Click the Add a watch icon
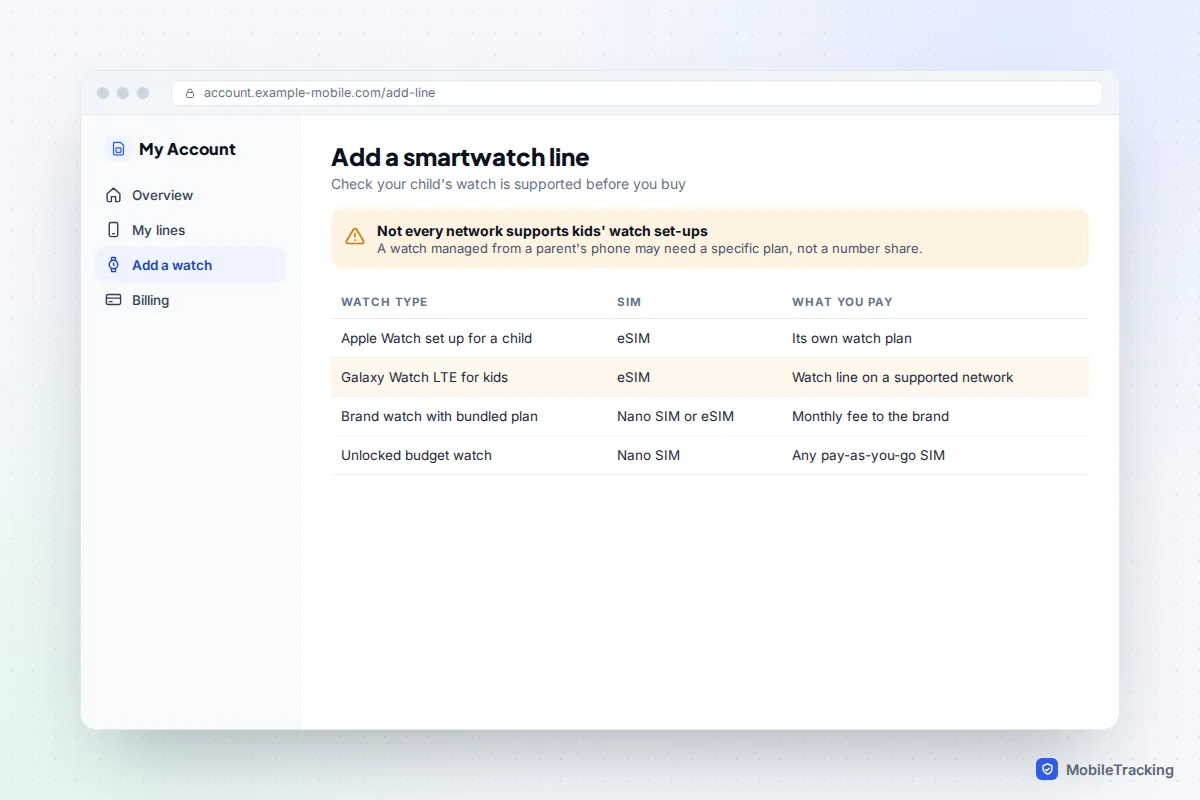 tap(113, 265)
